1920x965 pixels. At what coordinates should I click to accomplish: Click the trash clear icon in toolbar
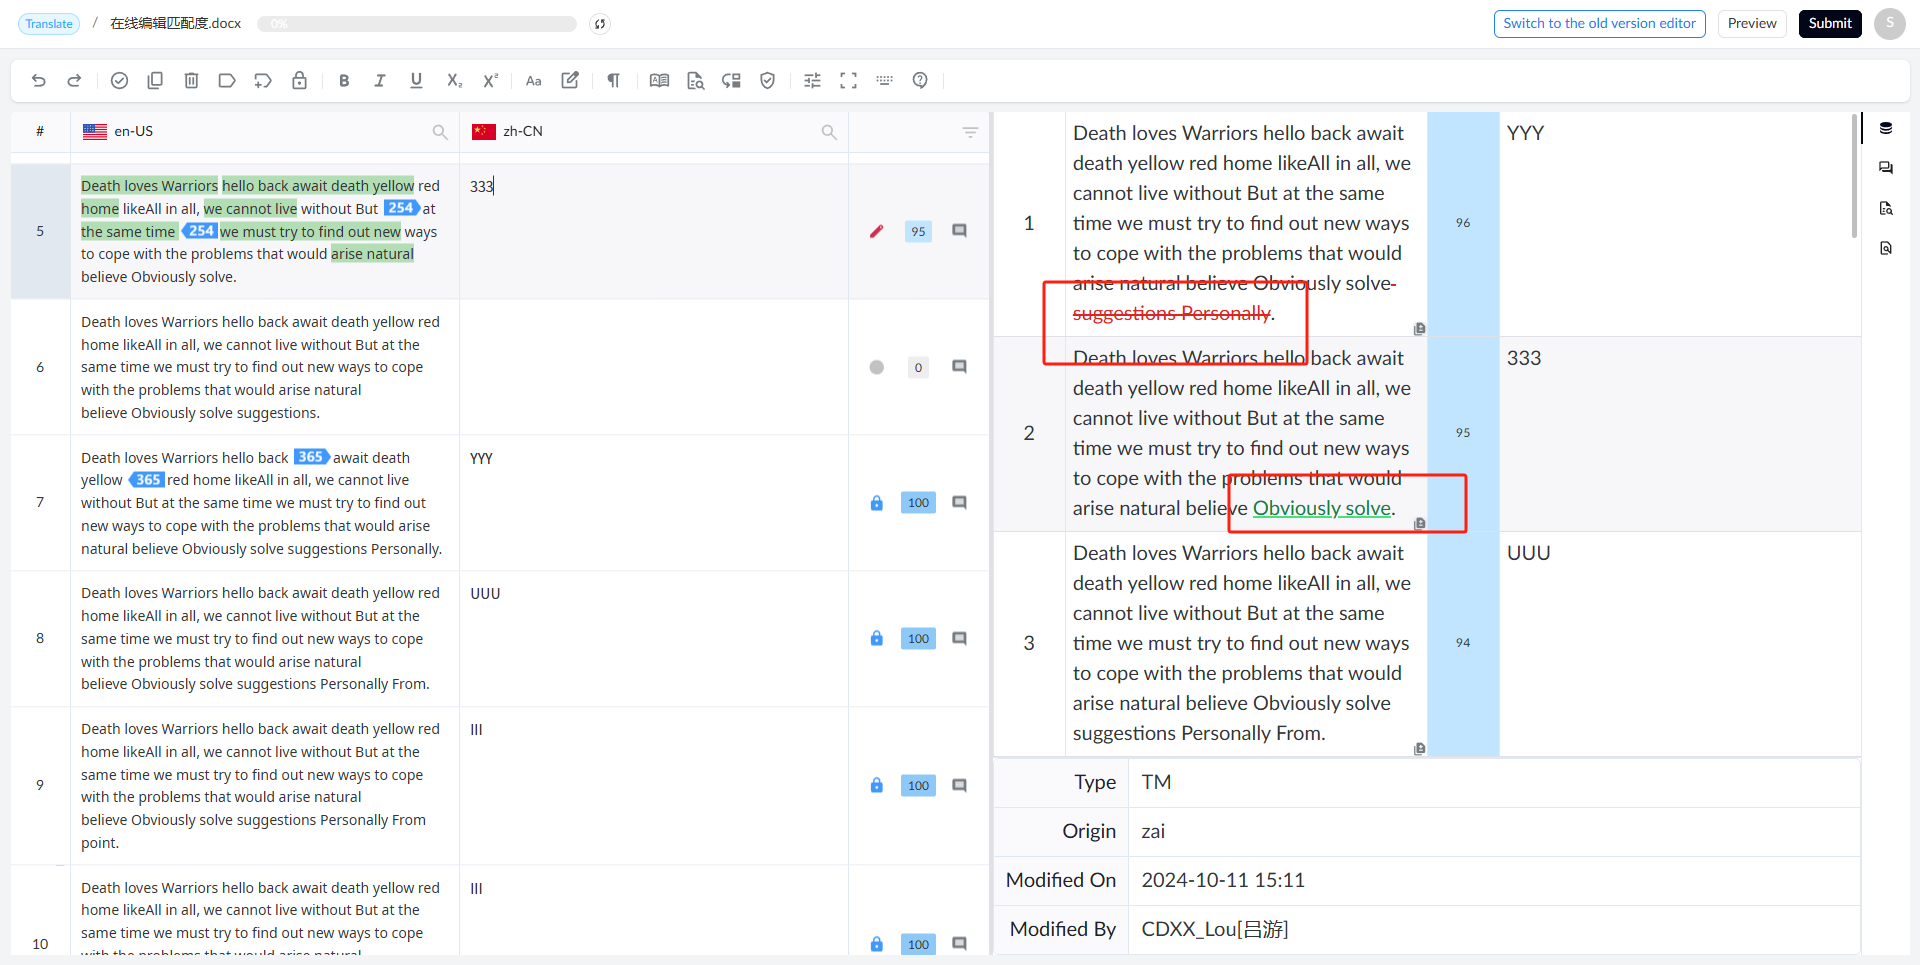click(x=191, y=81)
